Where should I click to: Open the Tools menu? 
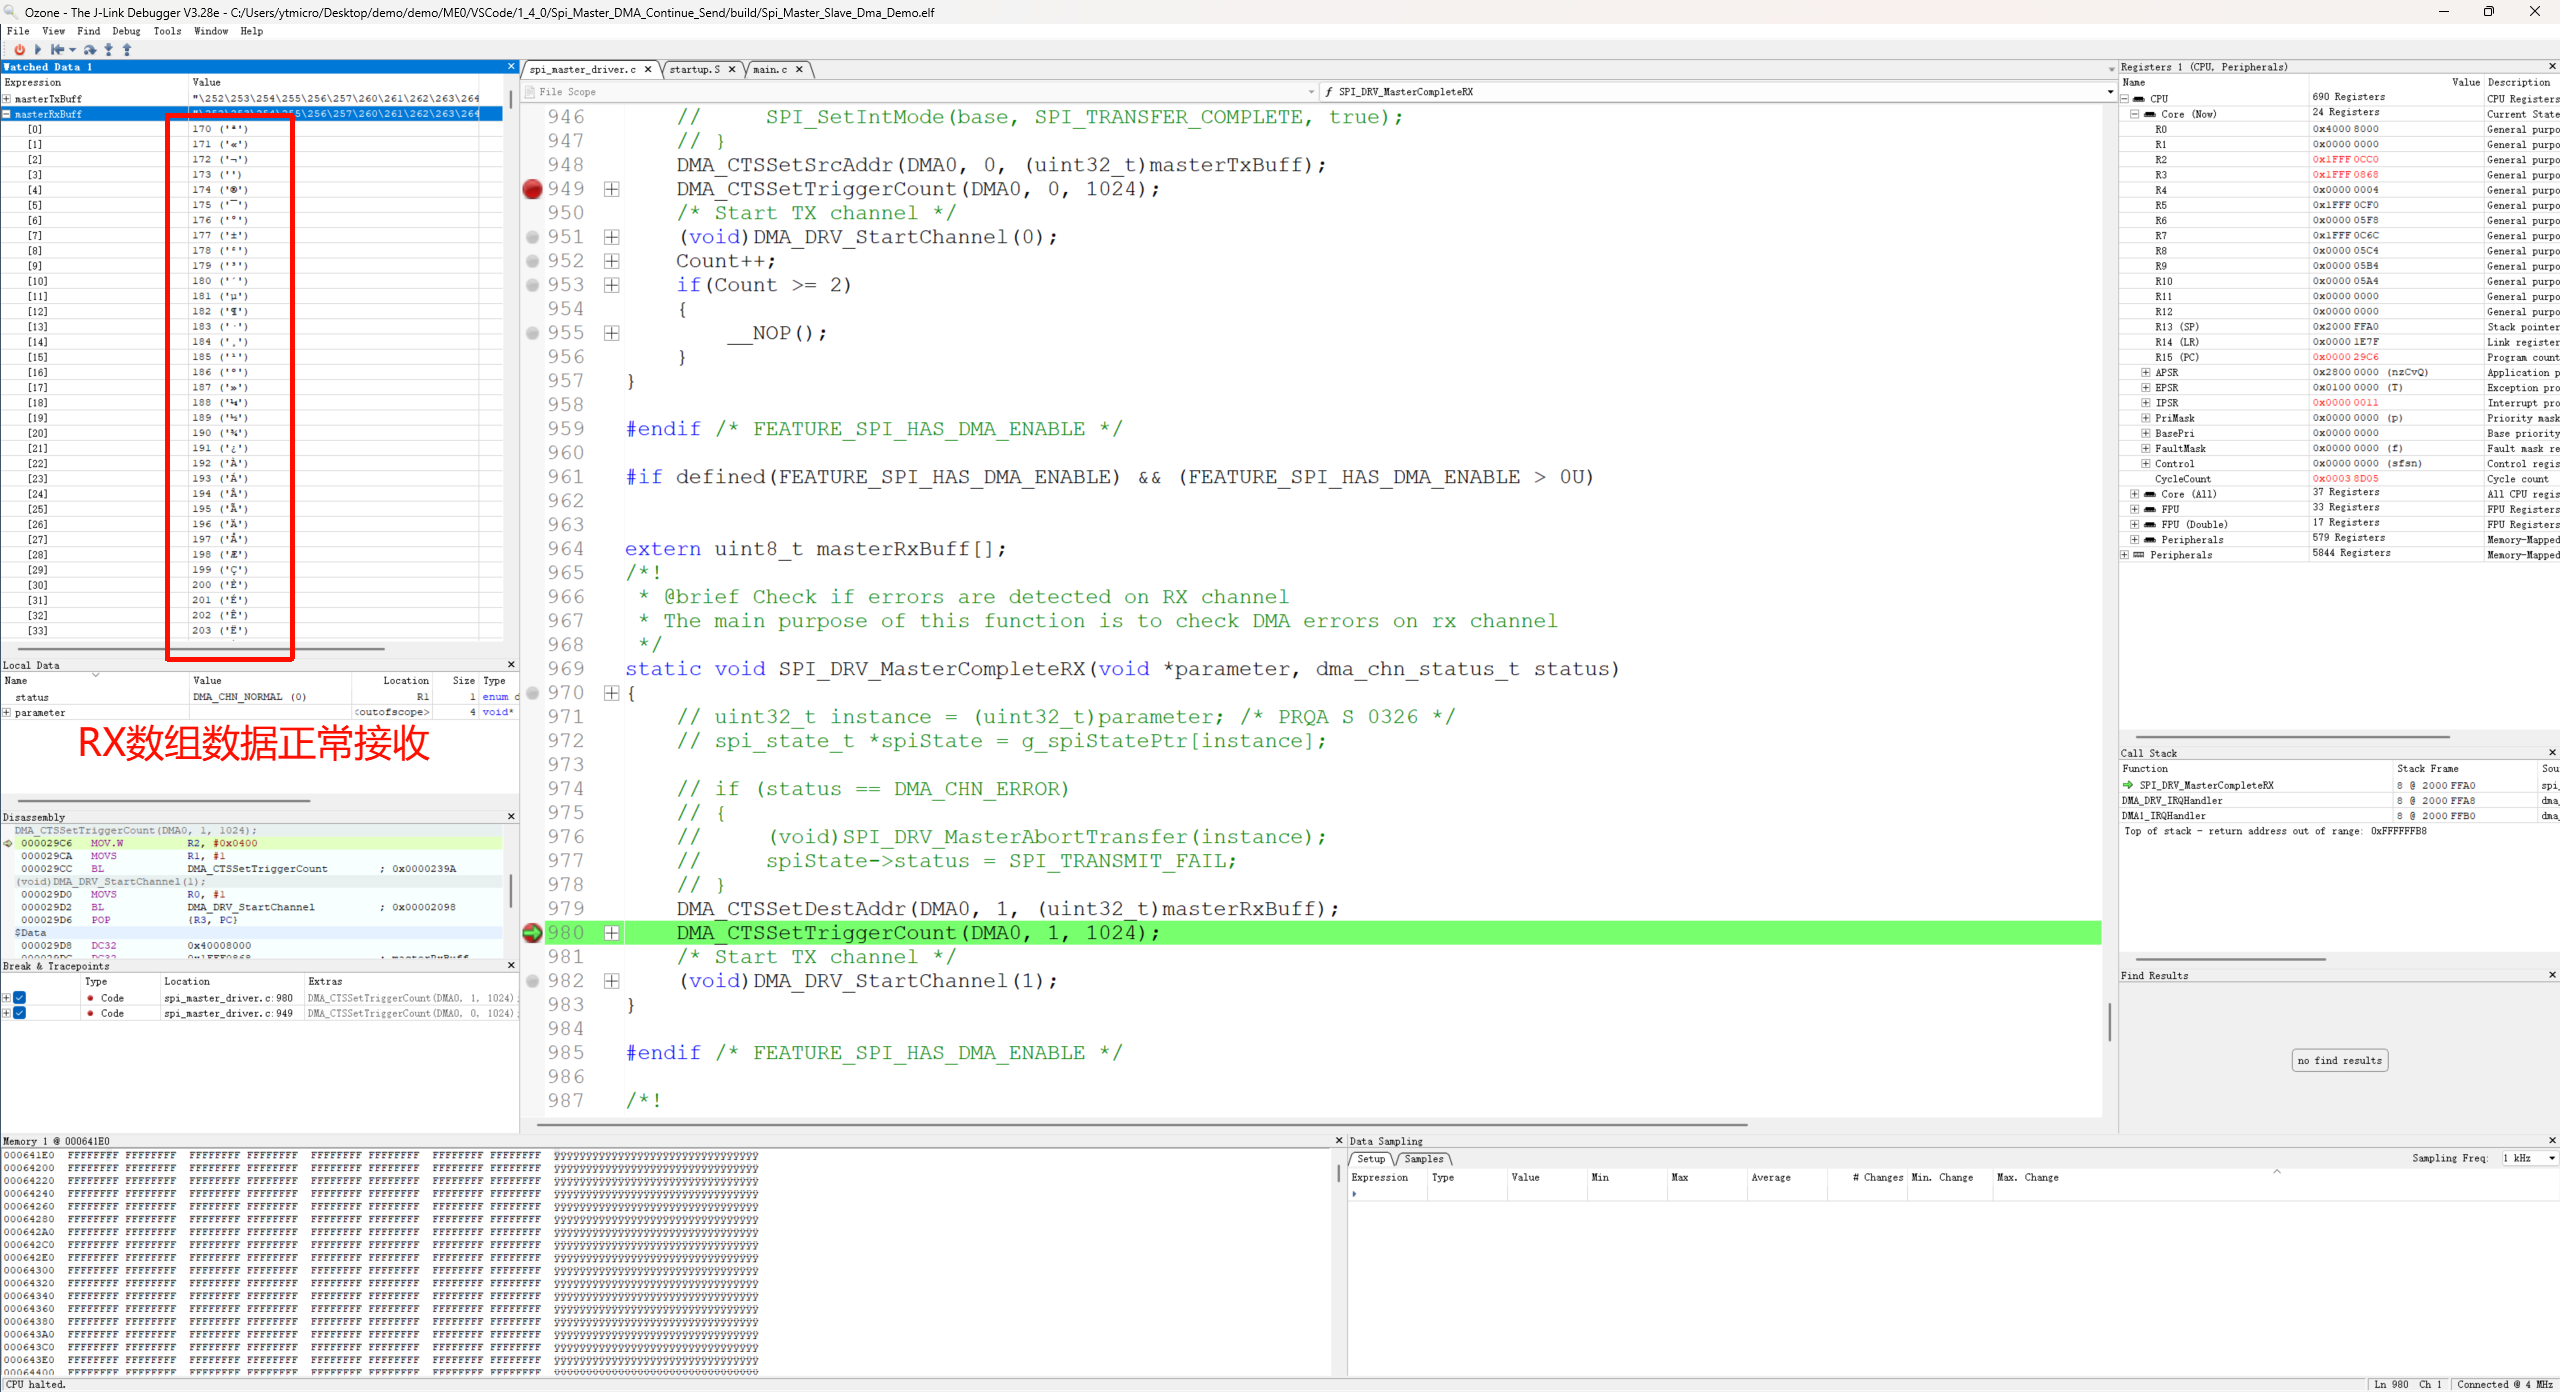pyautogui.click(x=167, y=31)
